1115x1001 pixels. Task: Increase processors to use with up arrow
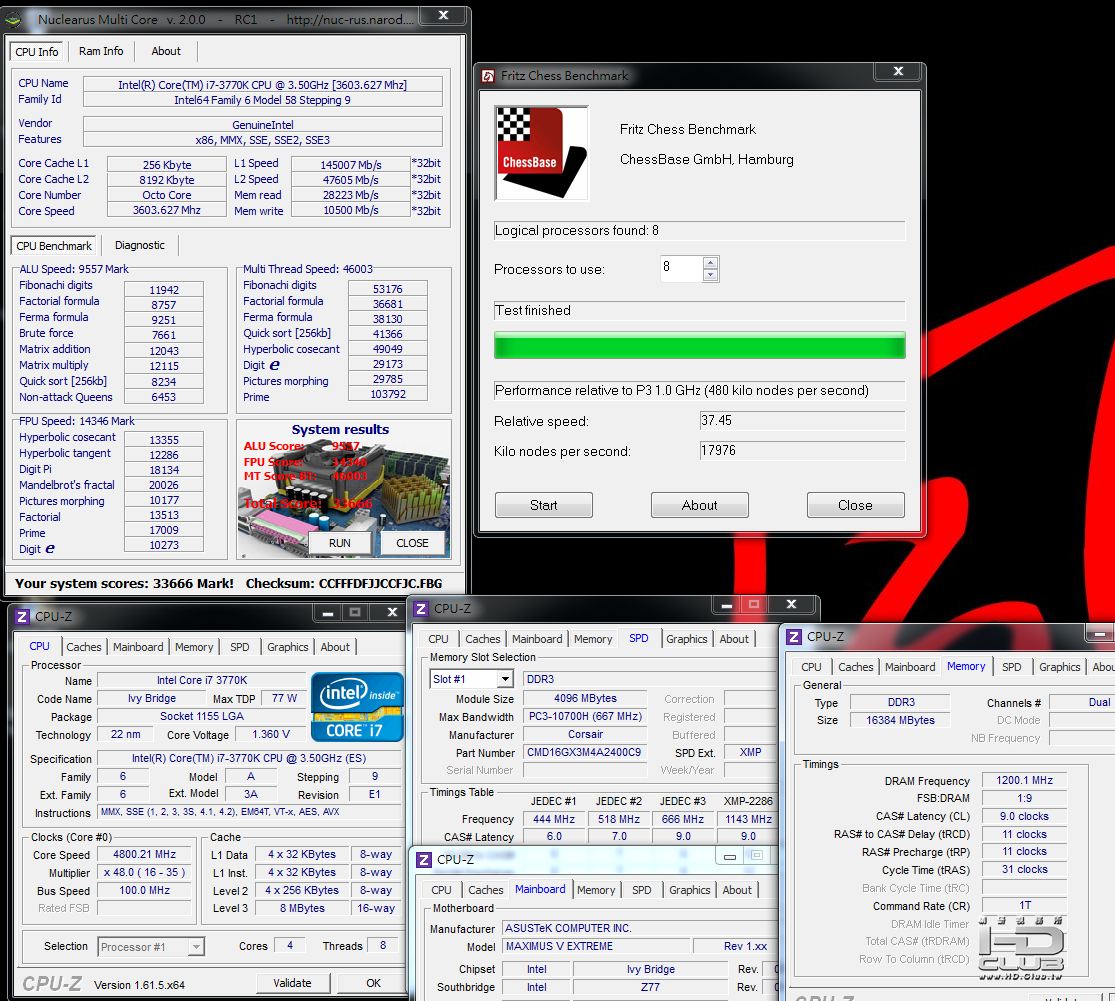[710, 263]
